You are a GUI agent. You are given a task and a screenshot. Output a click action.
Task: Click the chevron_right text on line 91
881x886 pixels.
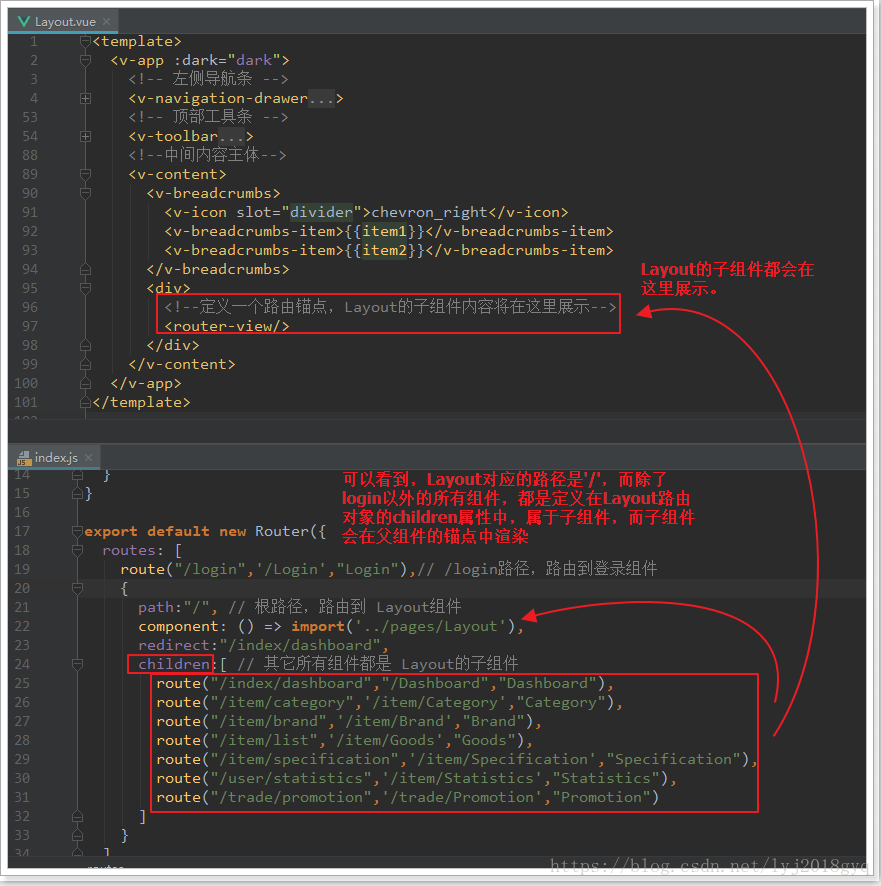point(429,212)
